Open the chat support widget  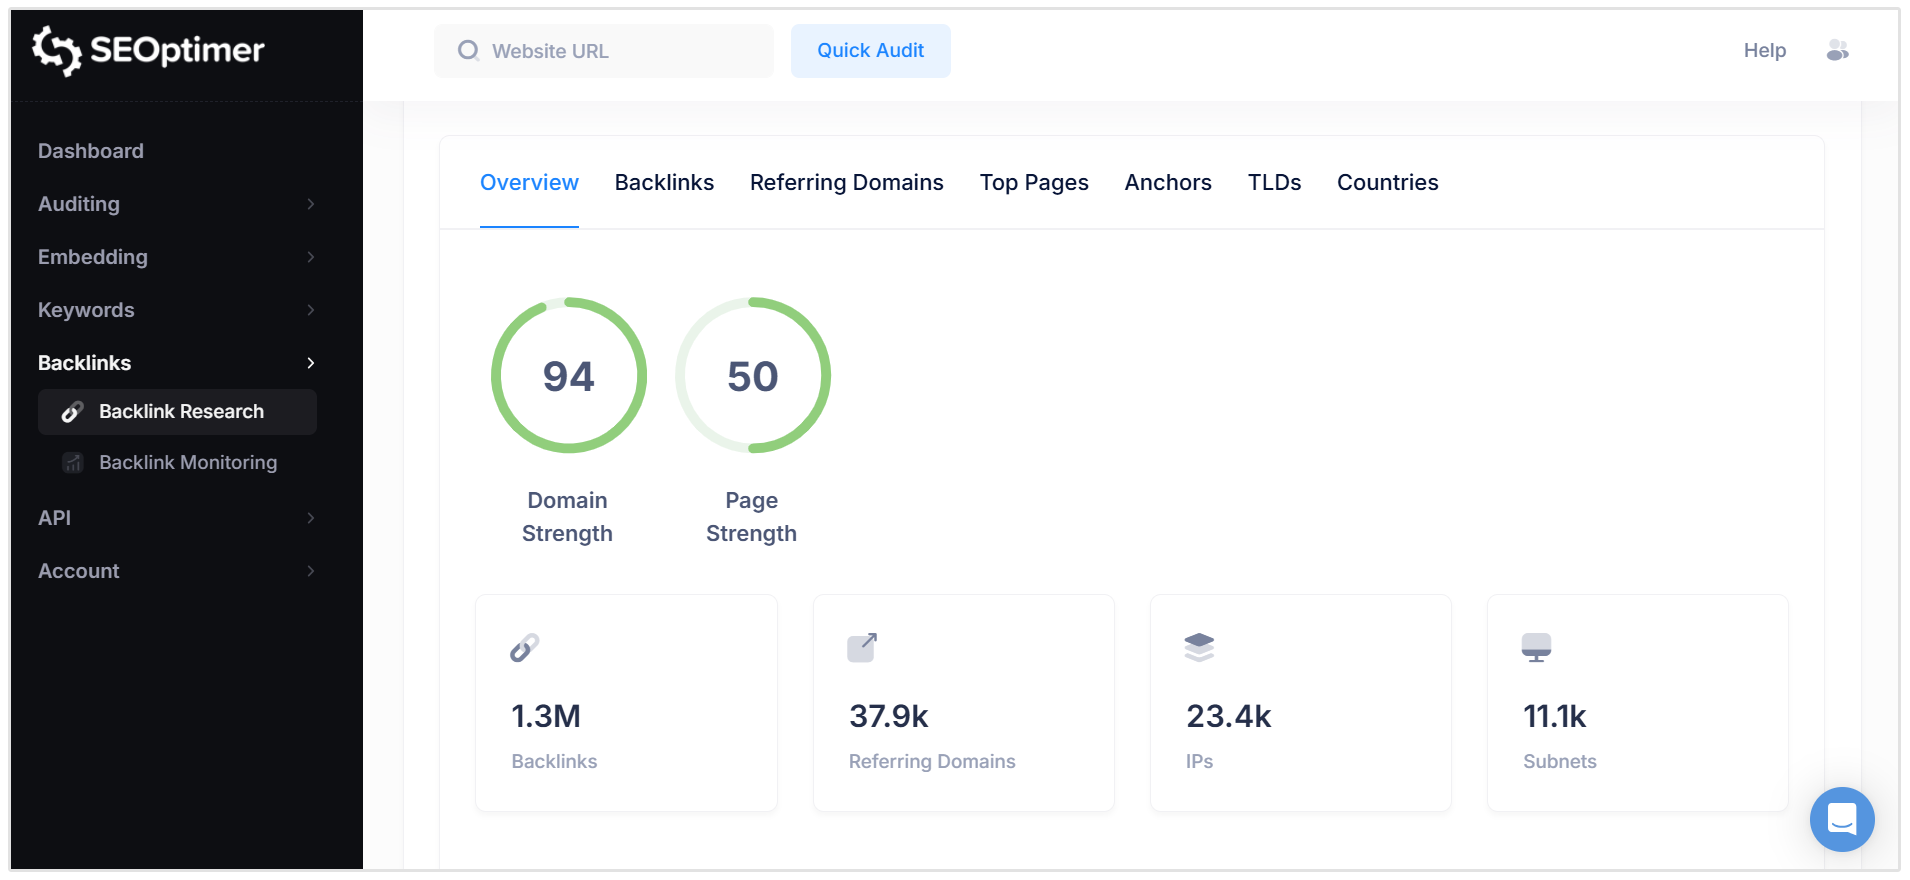[1841, 819]
